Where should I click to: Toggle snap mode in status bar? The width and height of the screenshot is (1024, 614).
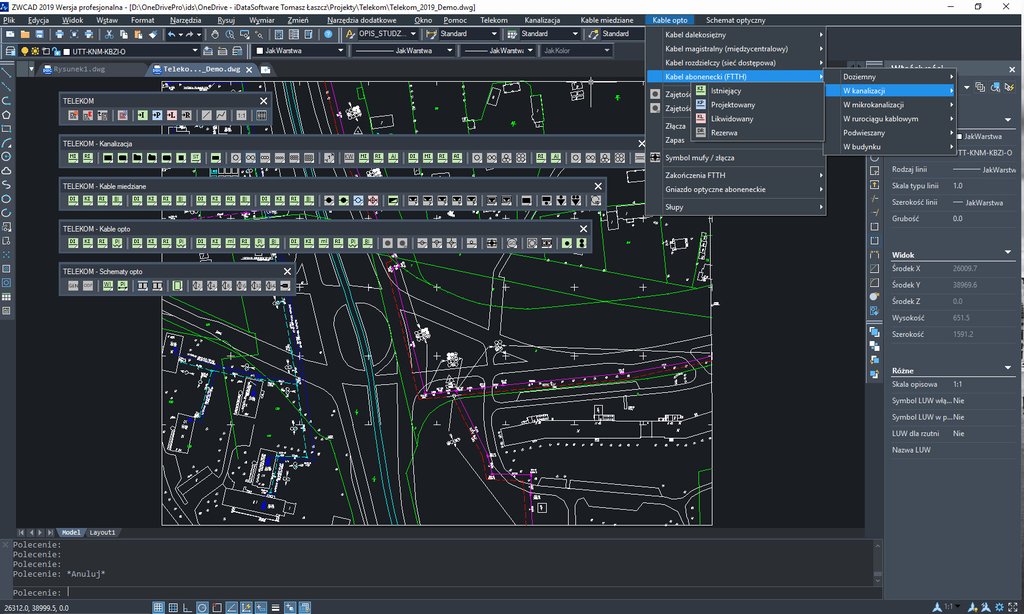pos(159,607)
